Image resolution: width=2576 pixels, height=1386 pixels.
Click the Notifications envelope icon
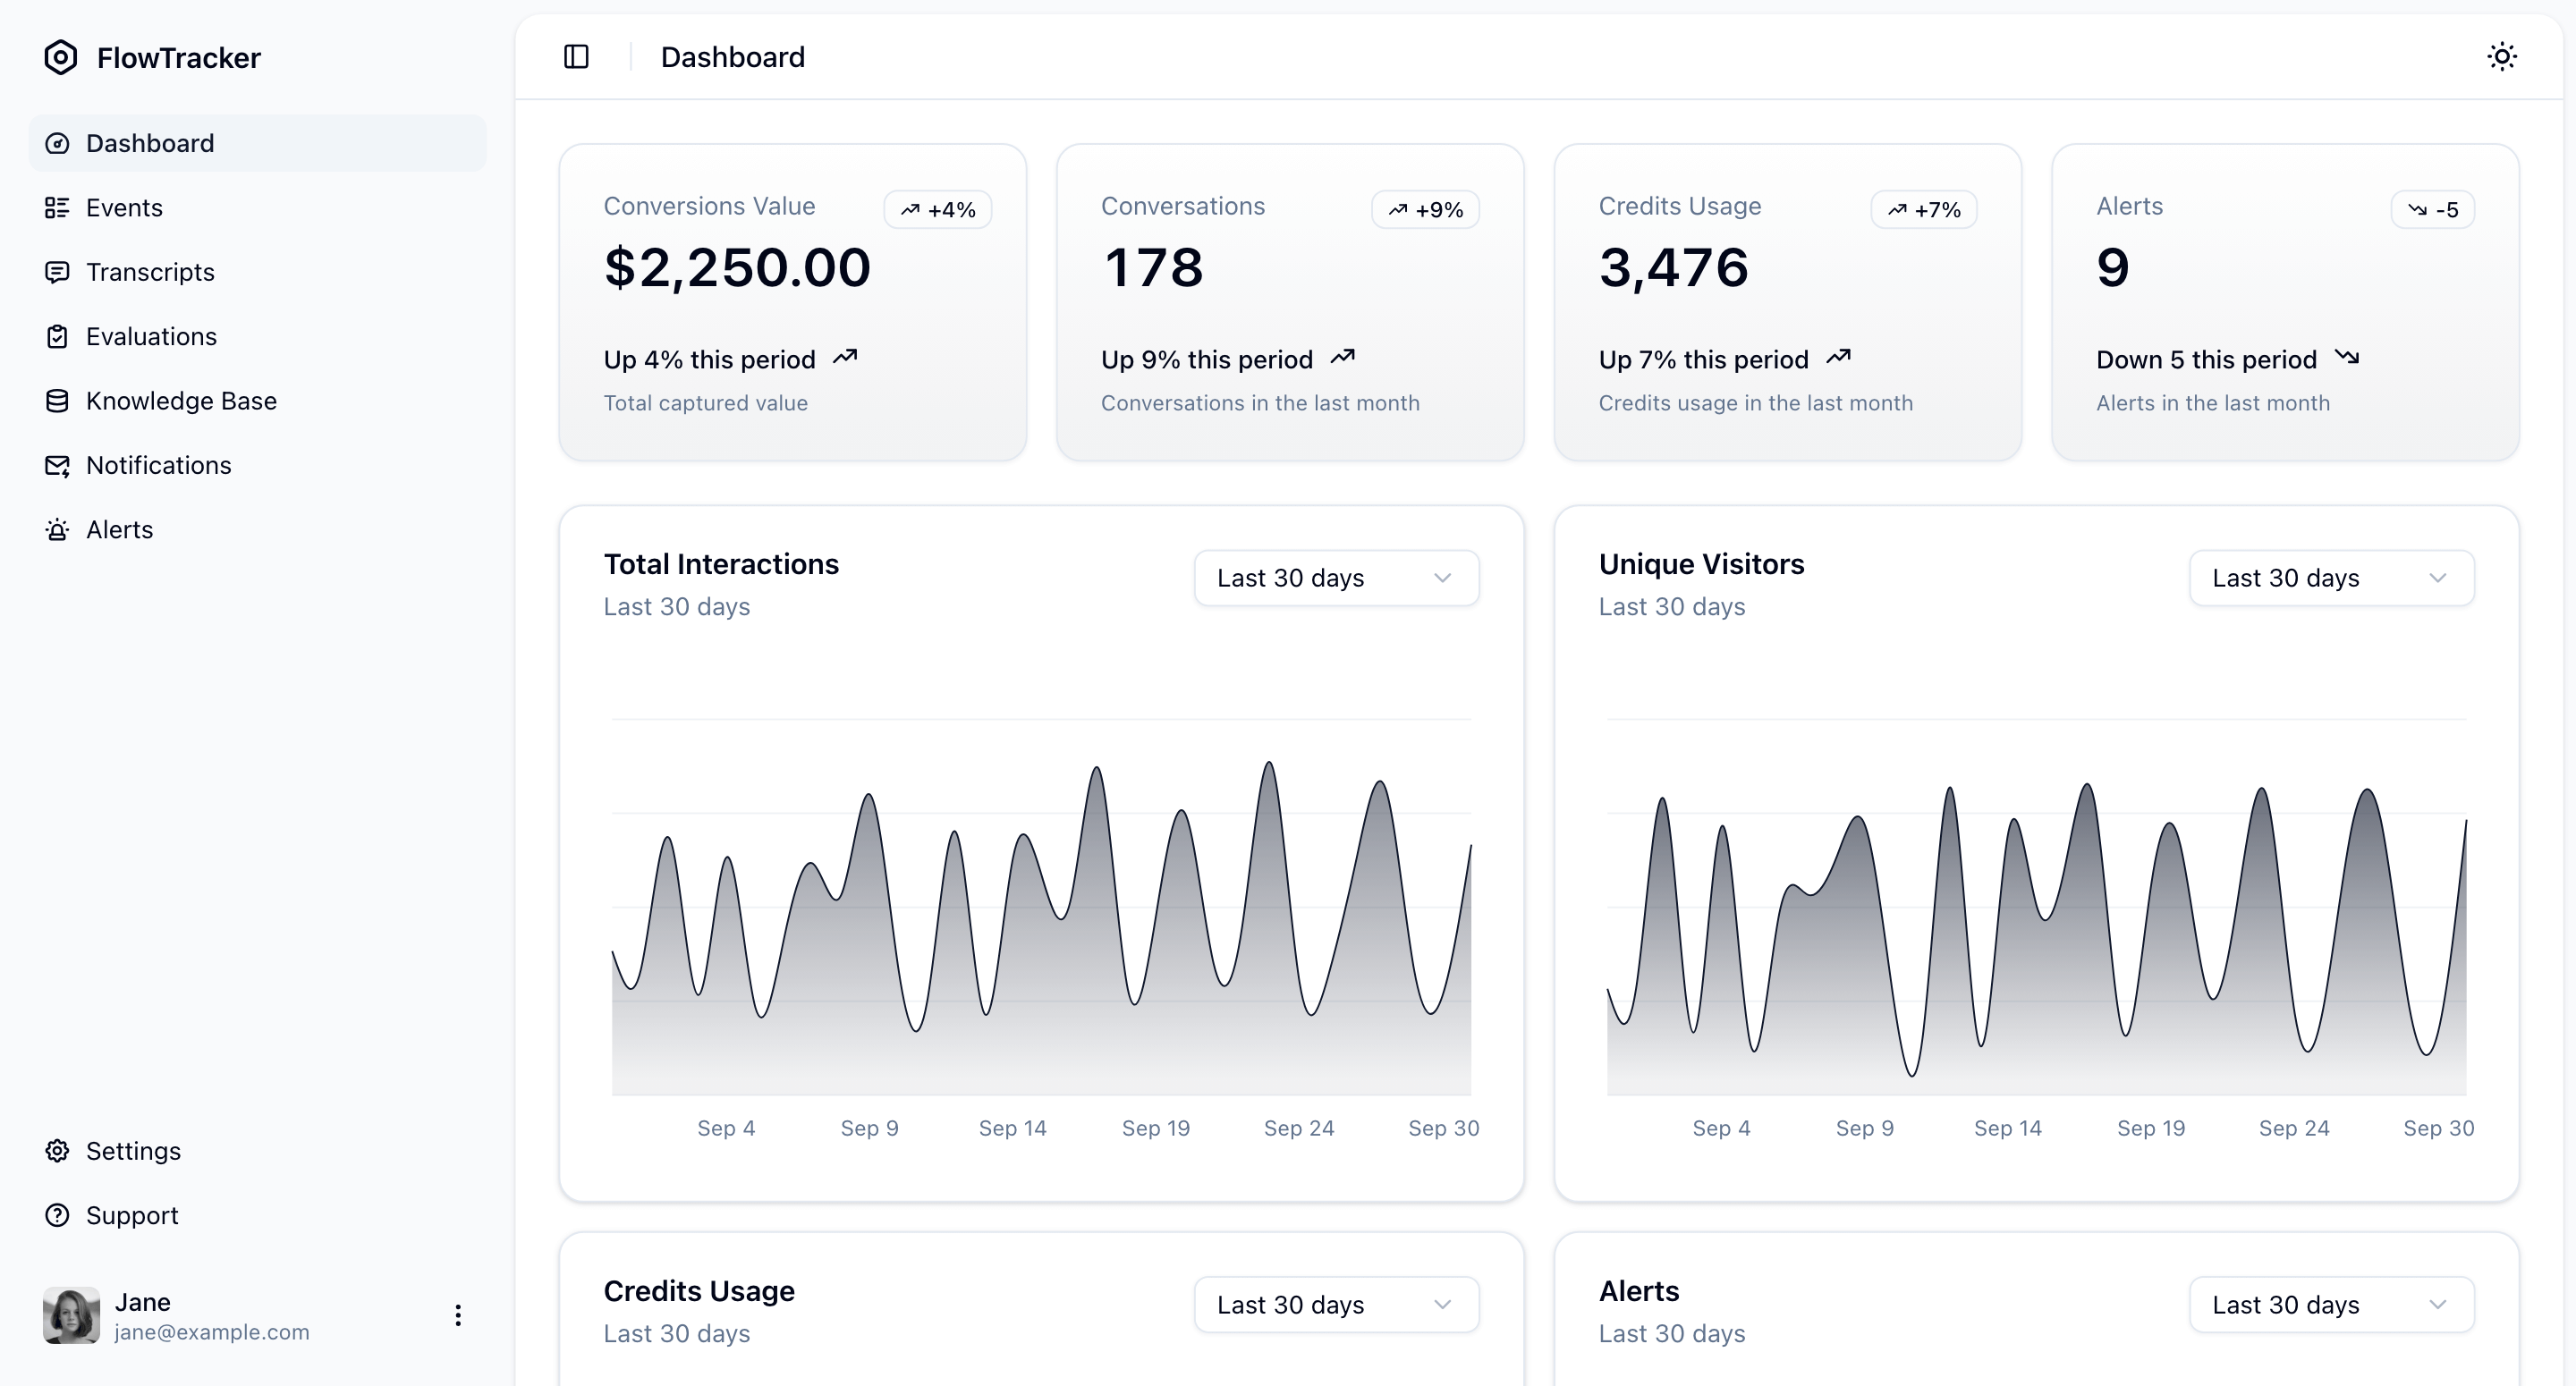[x=57, y=466]
